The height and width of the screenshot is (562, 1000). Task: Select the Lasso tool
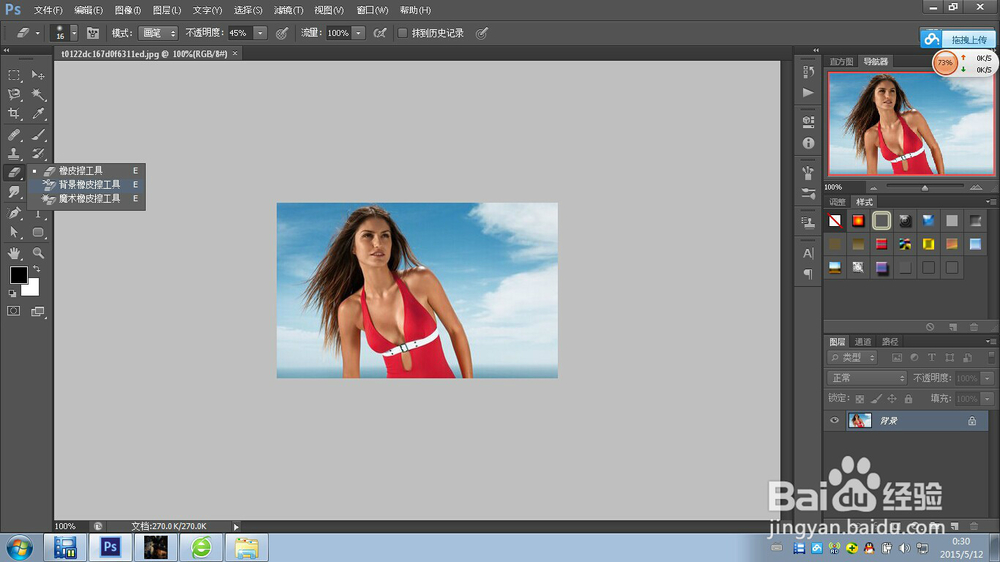[14, 95]
